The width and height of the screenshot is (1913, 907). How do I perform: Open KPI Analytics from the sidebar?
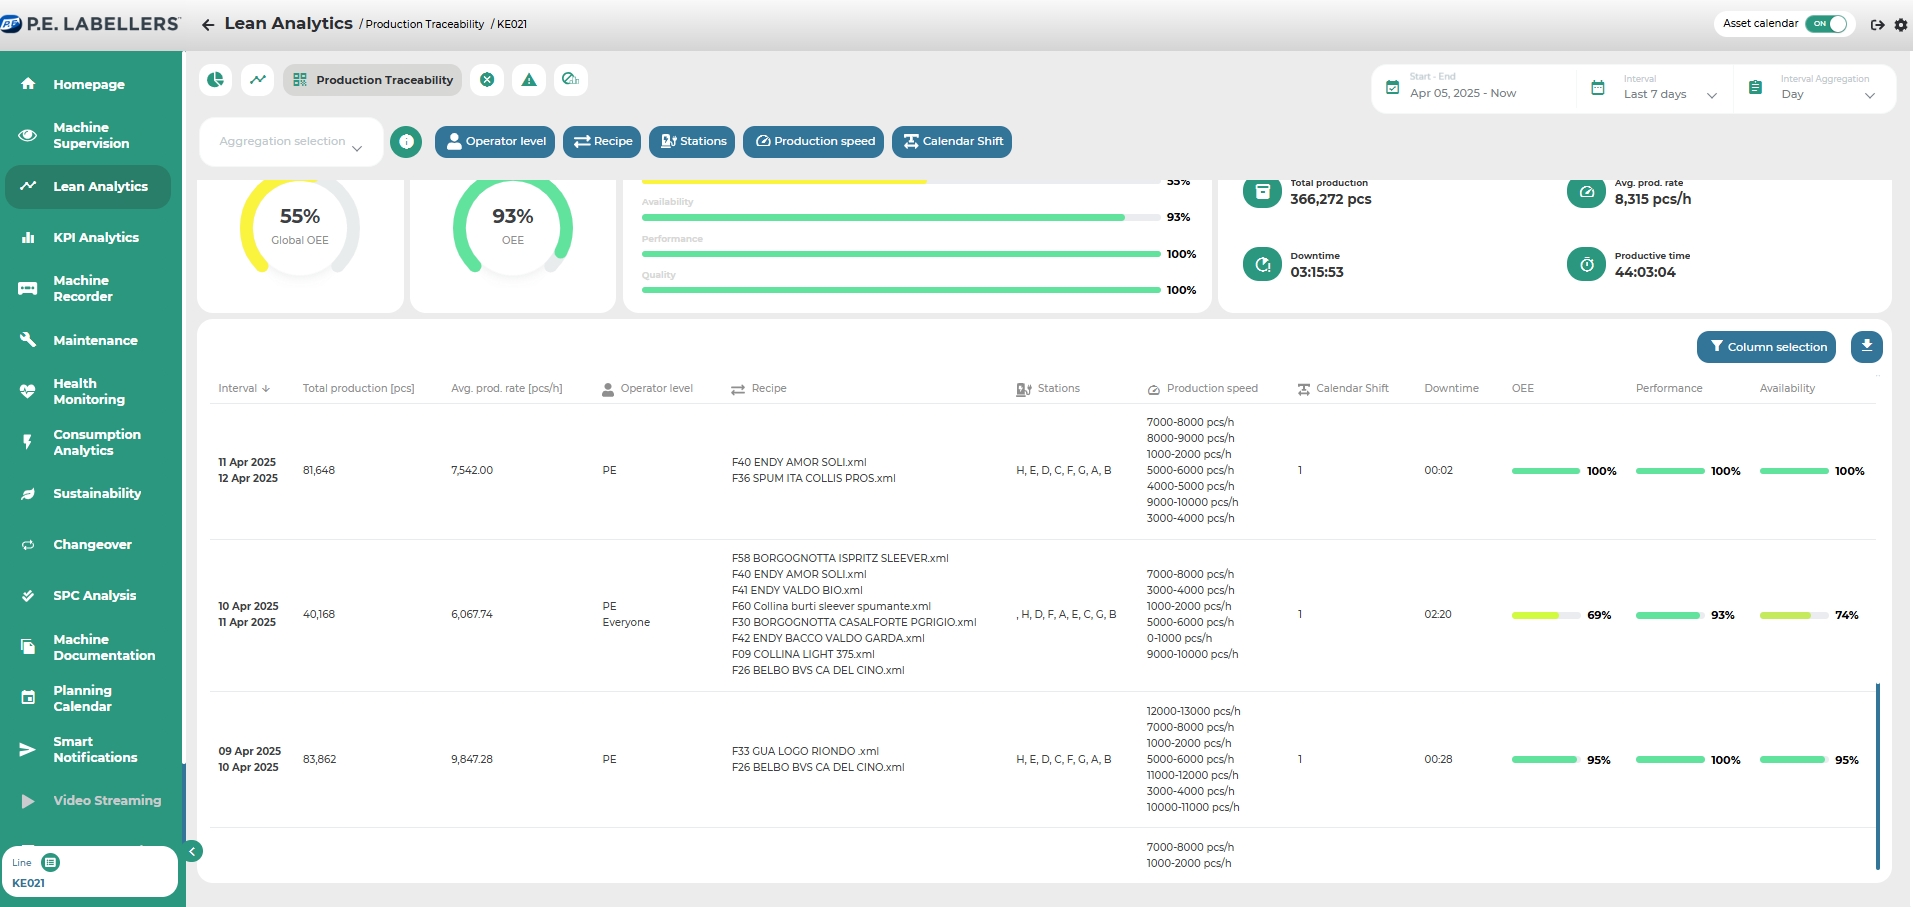pyautogui.click(x=95, y=238)
